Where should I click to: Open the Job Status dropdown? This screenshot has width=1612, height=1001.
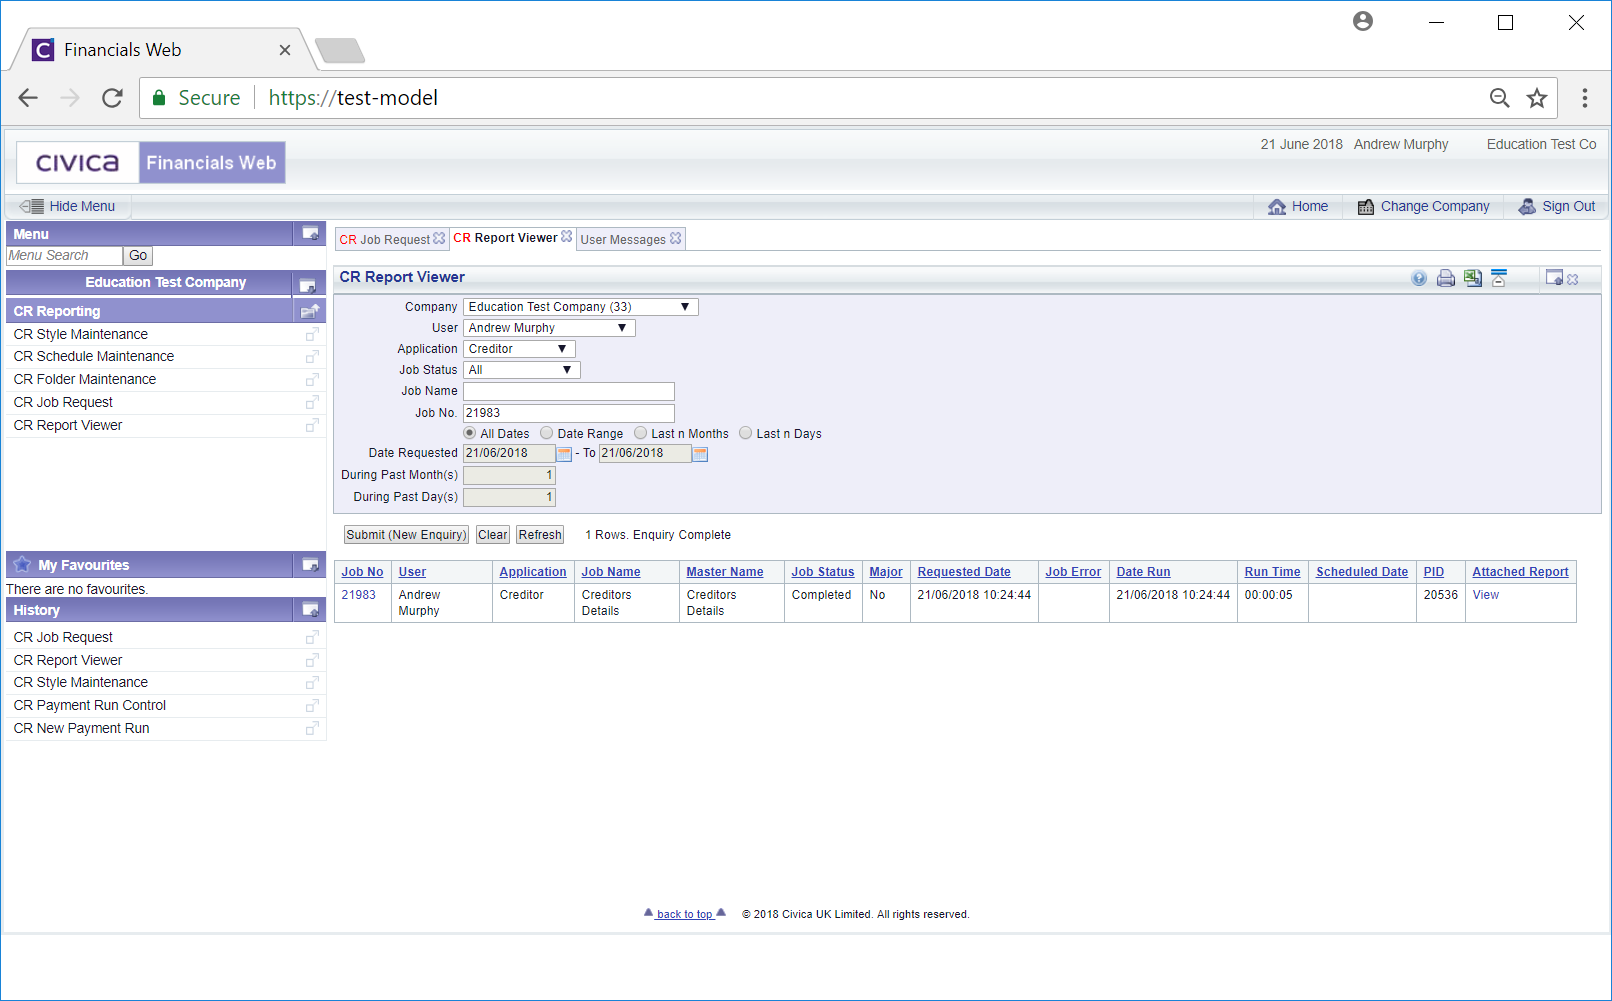click(522, 370)
